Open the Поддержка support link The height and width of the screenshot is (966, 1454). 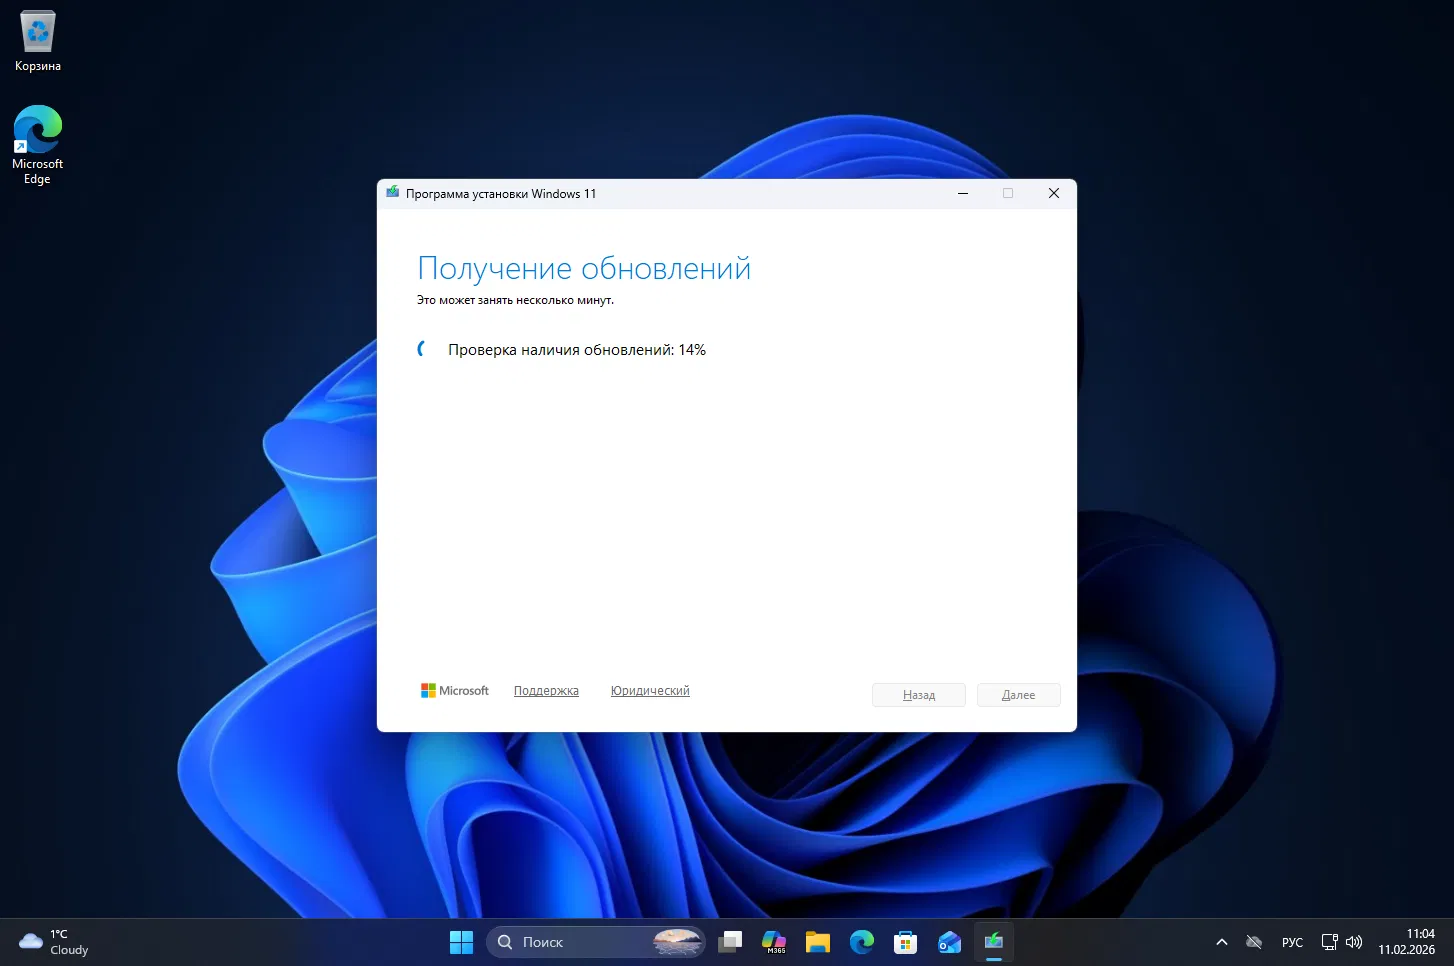coord(546,691)
